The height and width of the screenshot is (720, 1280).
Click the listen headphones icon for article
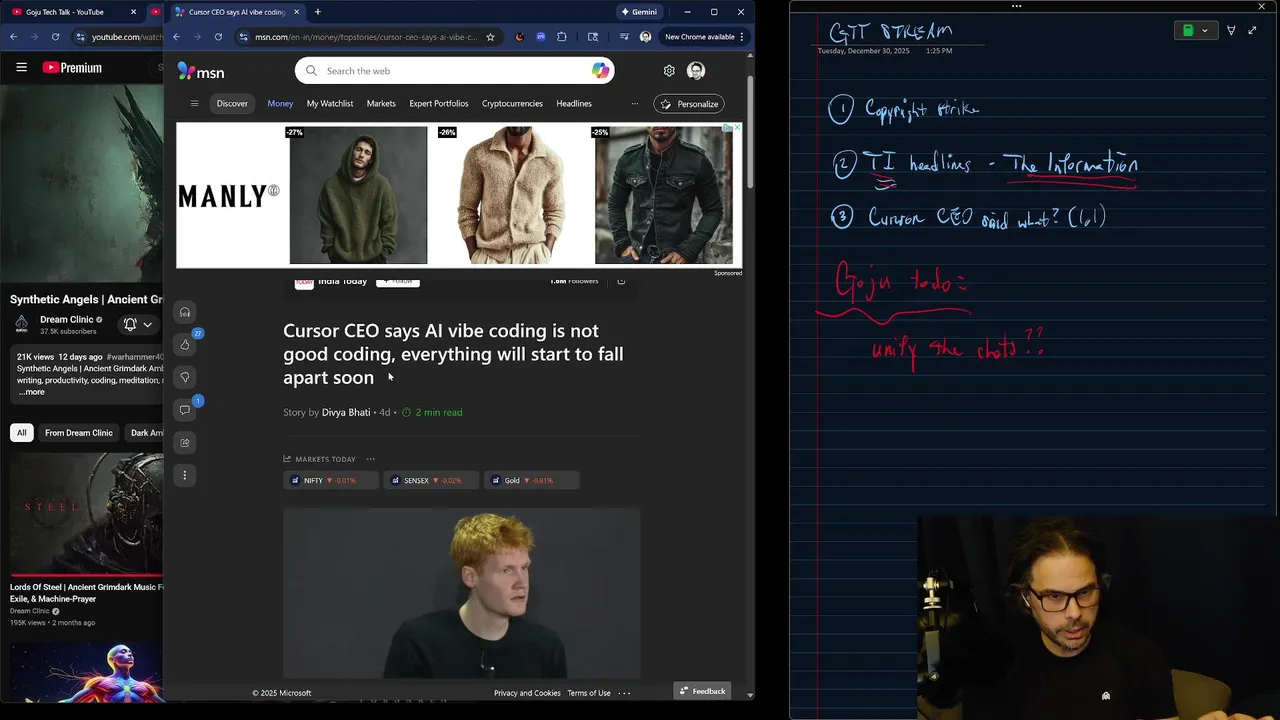coord(185,312)
